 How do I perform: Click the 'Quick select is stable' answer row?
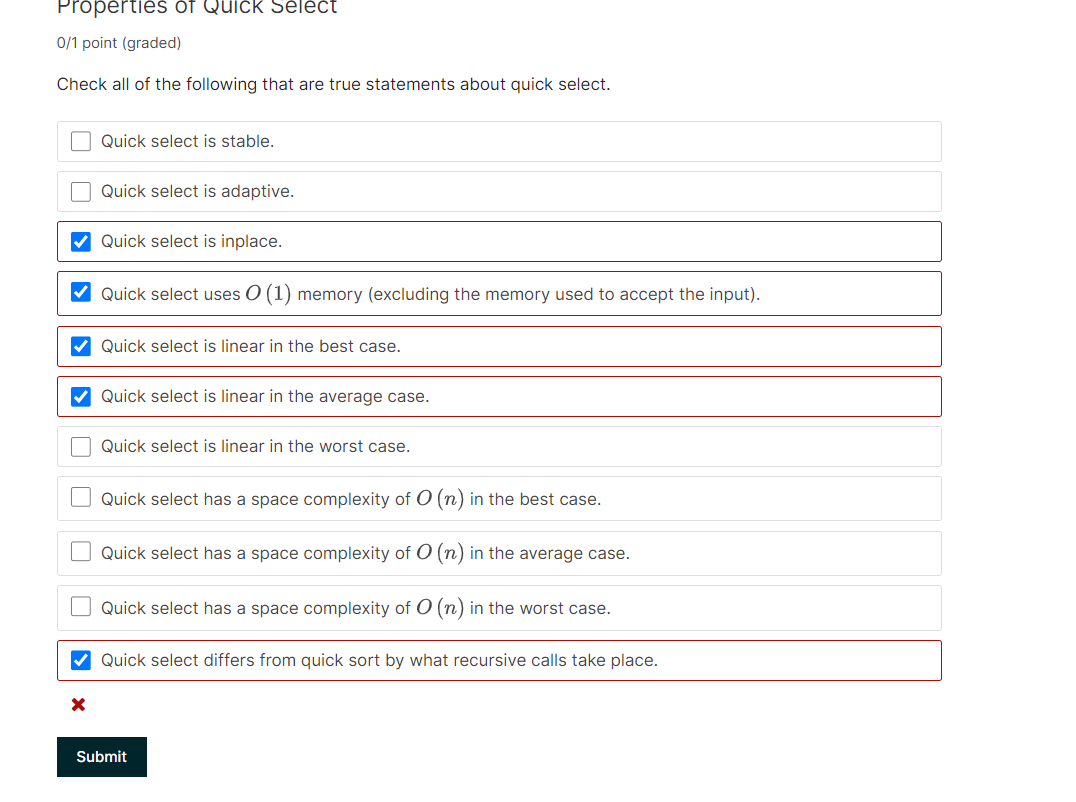click(x=500, y=141)
